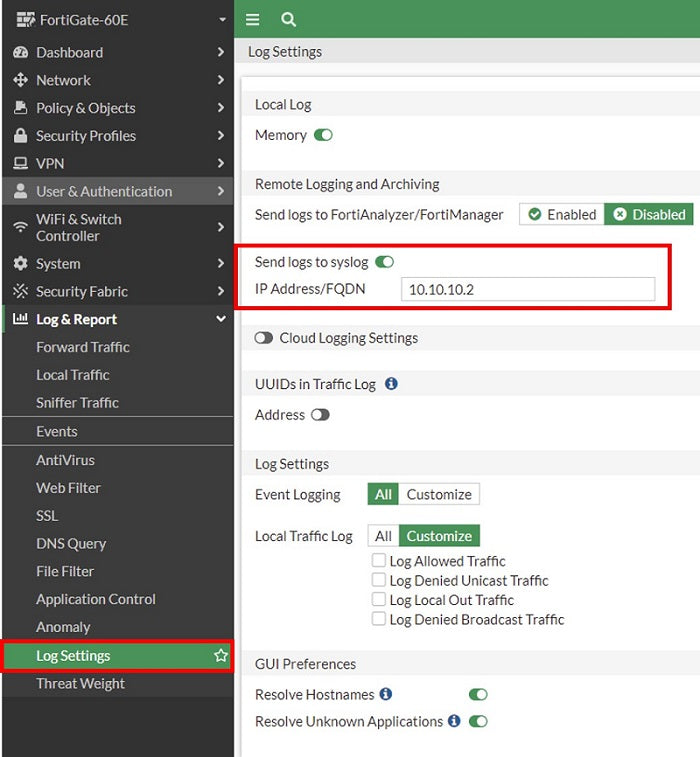Open Web Filter log page
This screenshot has width=700, height=757.
pos(68,488)
